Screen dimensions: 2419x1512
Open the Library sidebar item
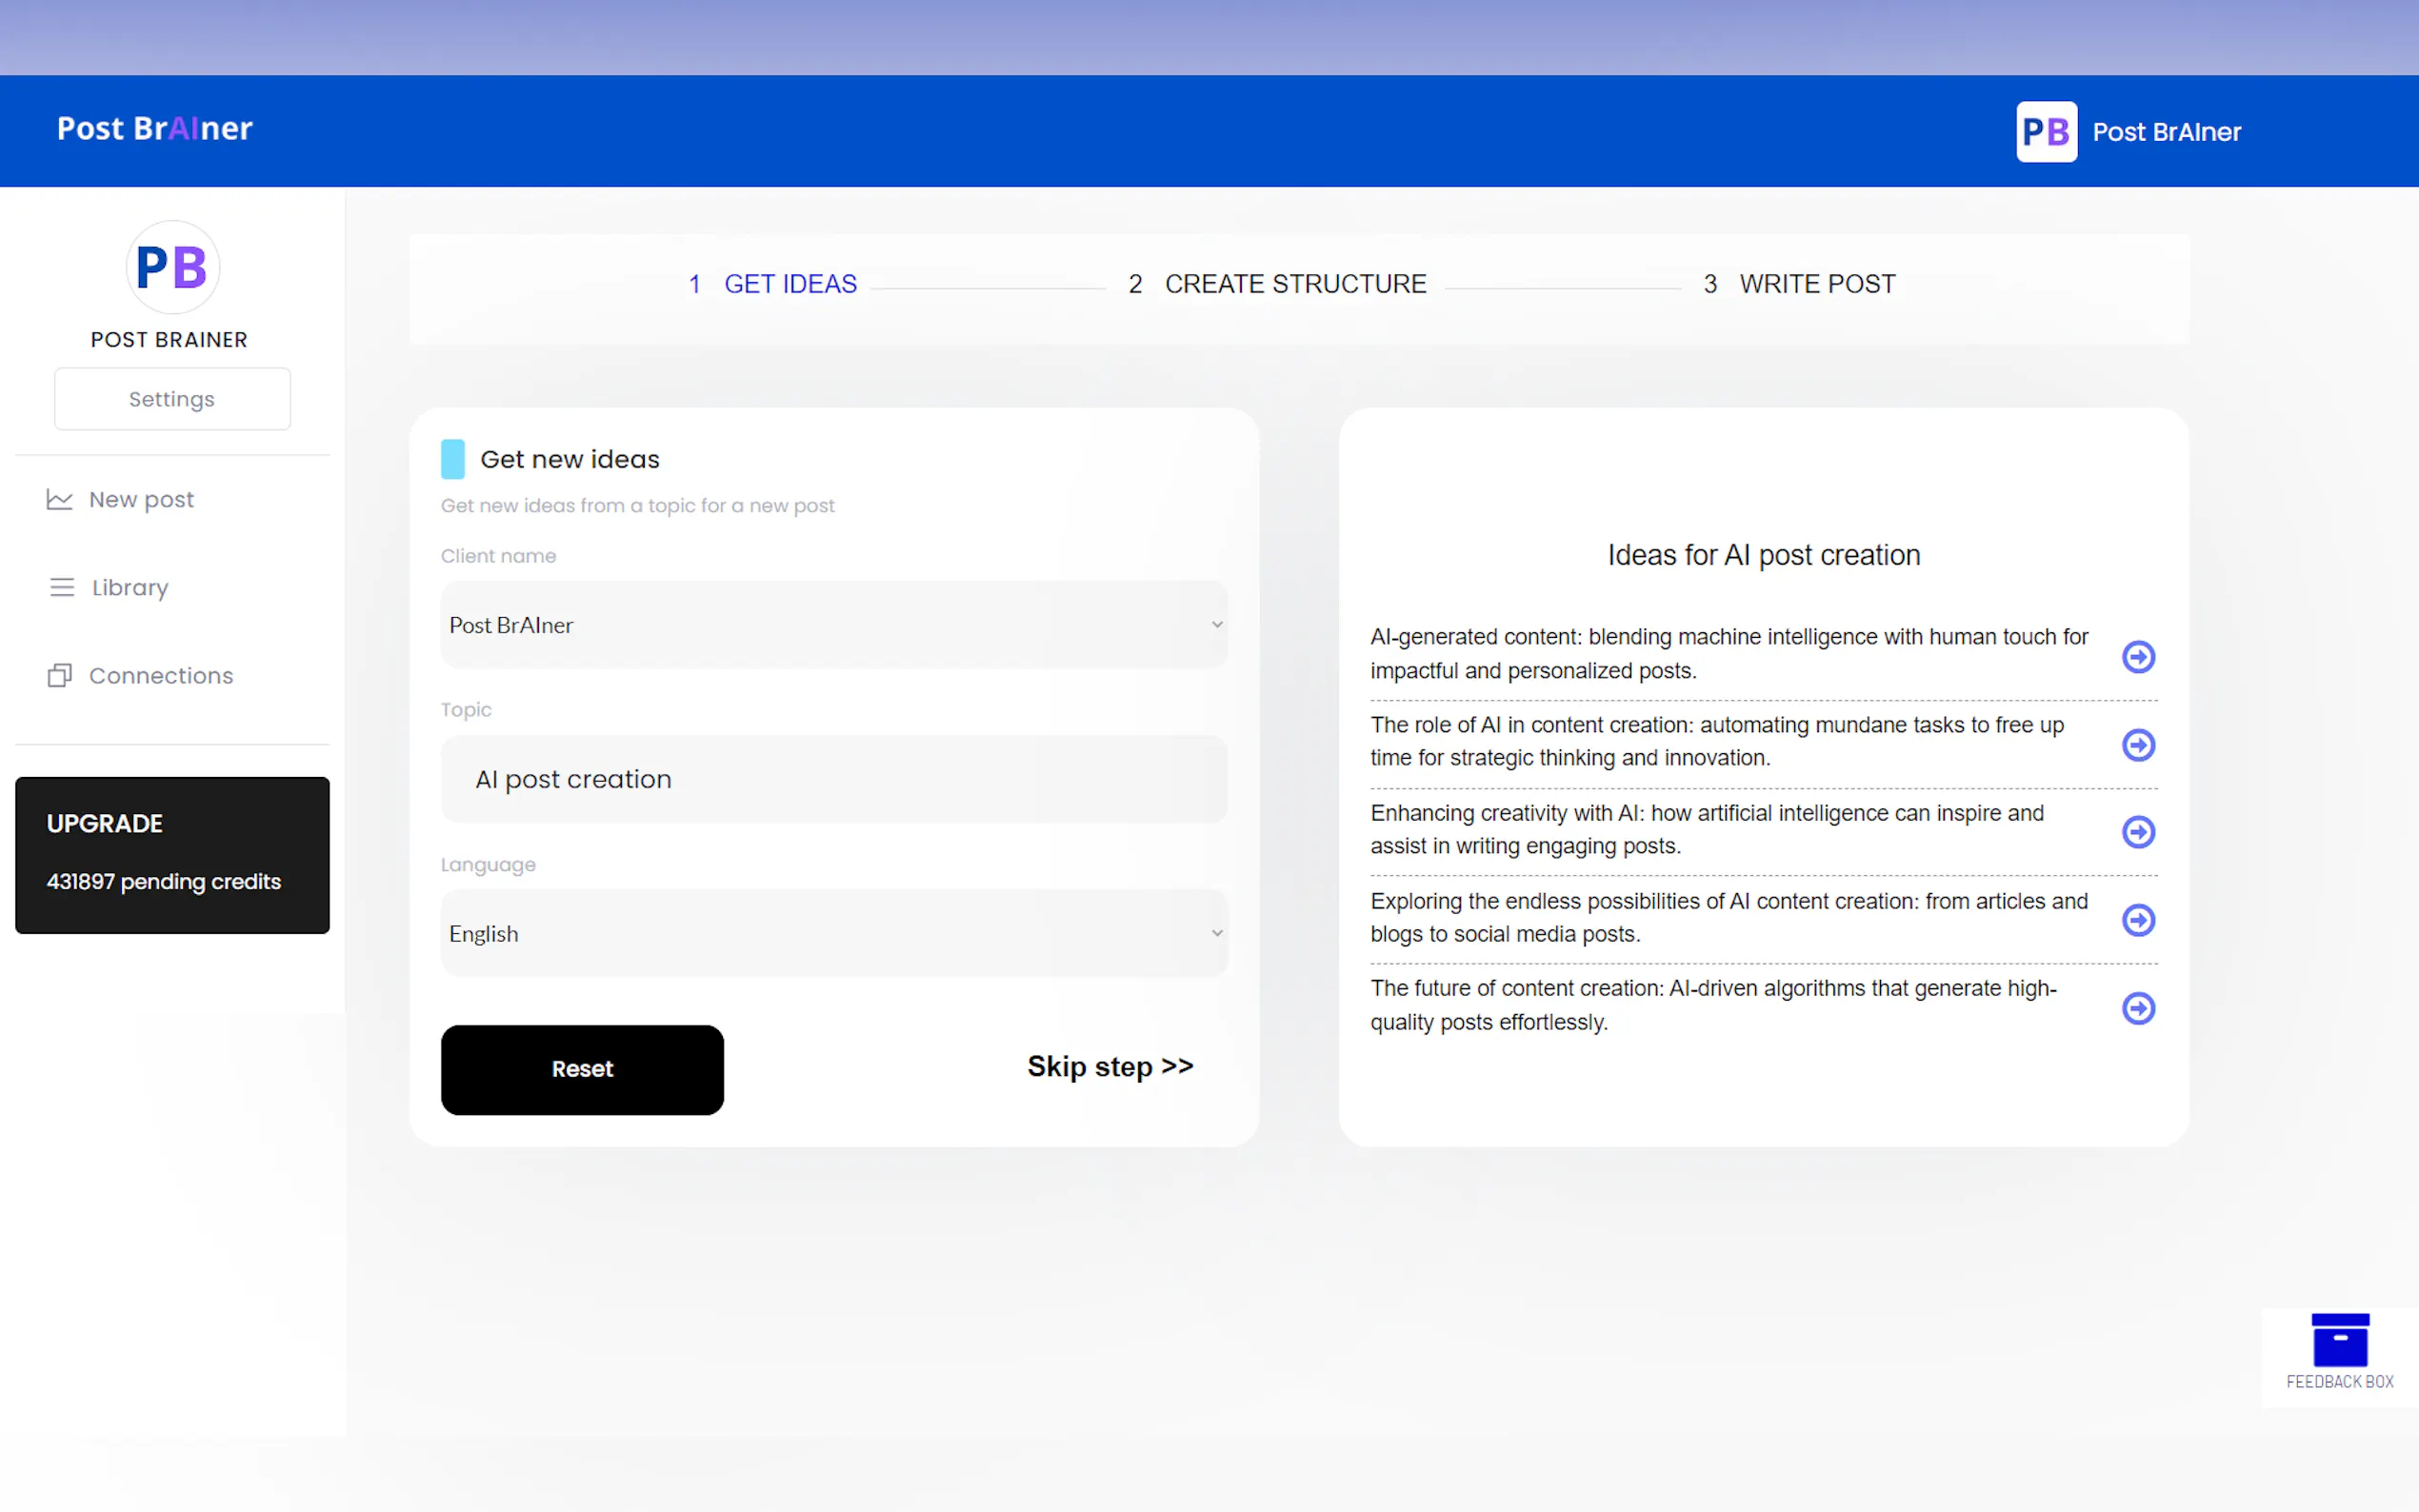click(x=129, y=587)
